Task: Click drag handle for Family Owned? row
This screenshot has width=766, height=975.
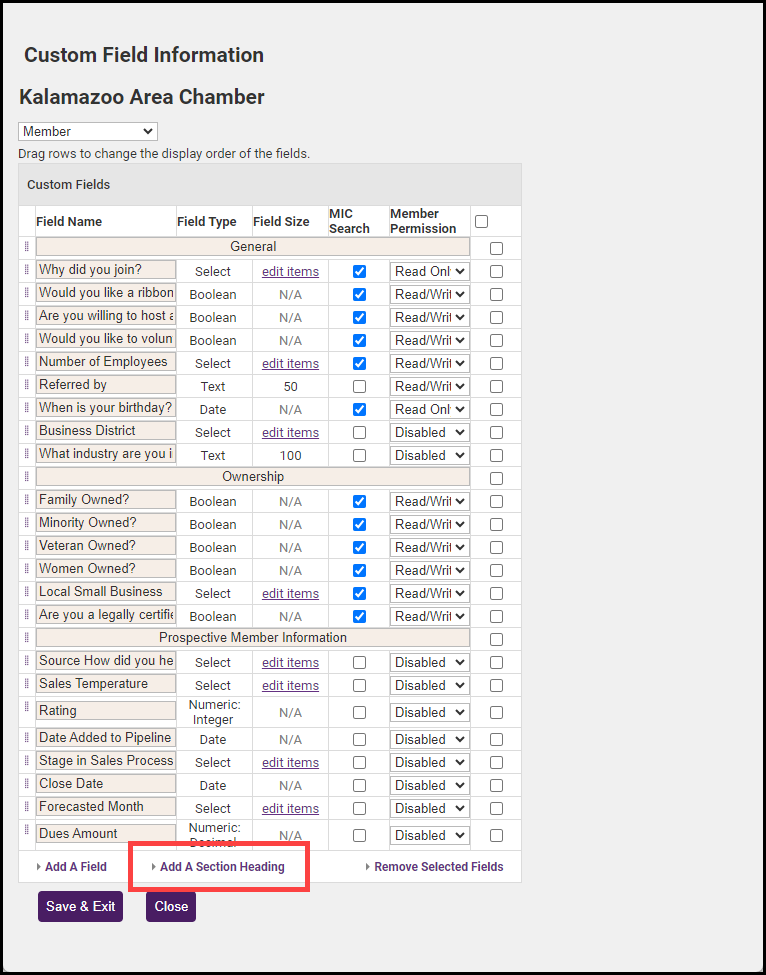Action: 27,500
